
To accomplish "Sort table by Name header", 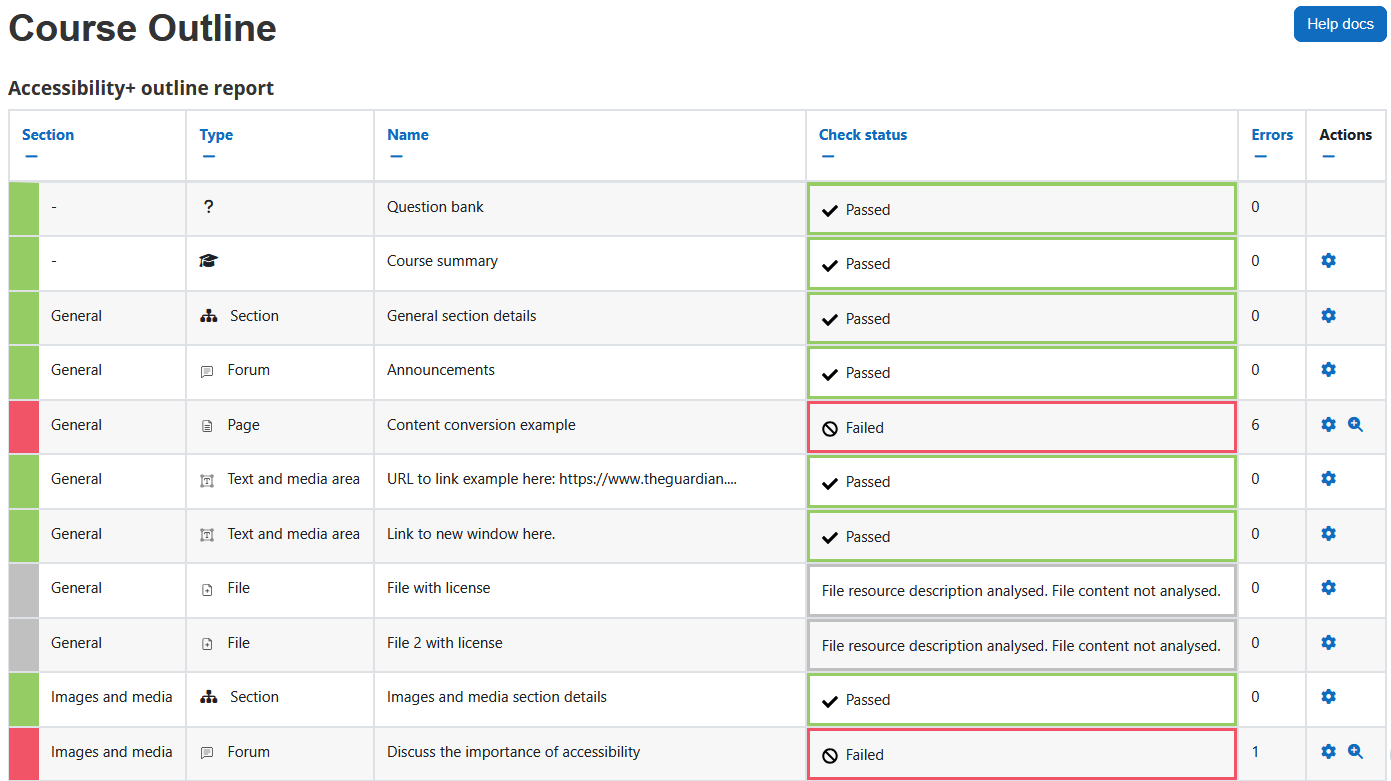I will [408, 135].
